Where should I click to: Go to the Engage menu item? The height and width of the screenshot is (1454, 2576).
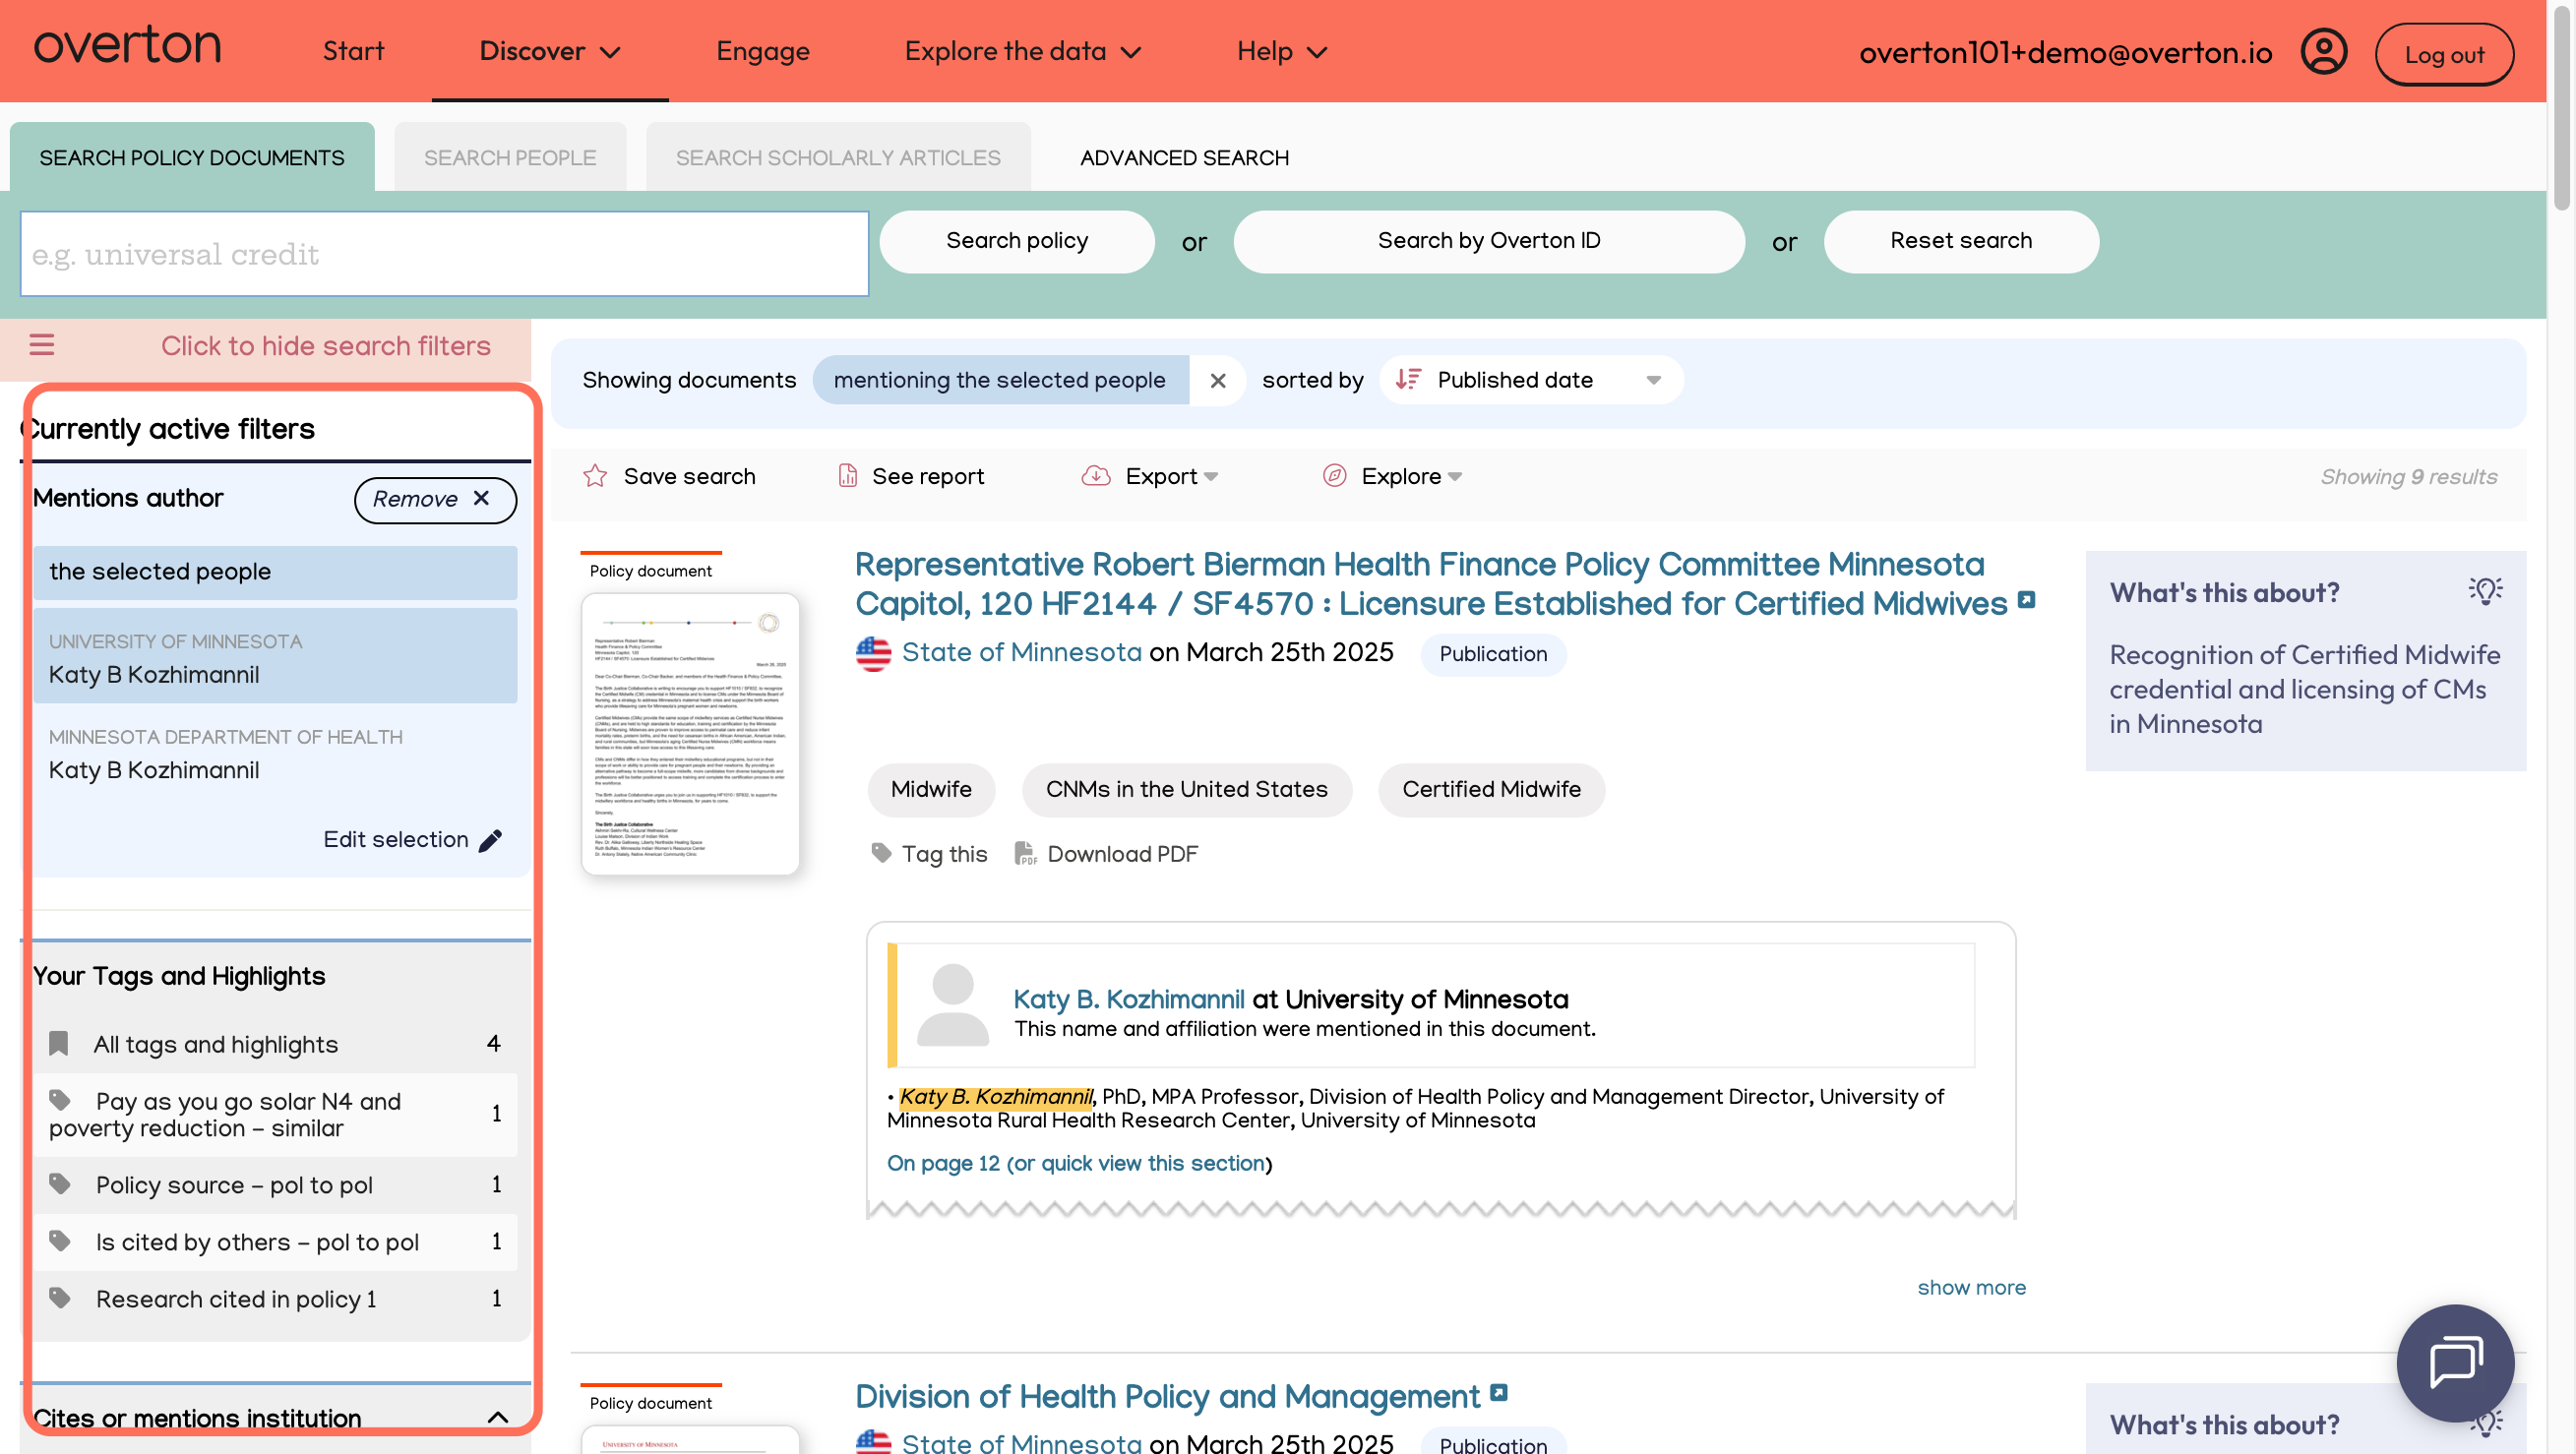[763, 52]
